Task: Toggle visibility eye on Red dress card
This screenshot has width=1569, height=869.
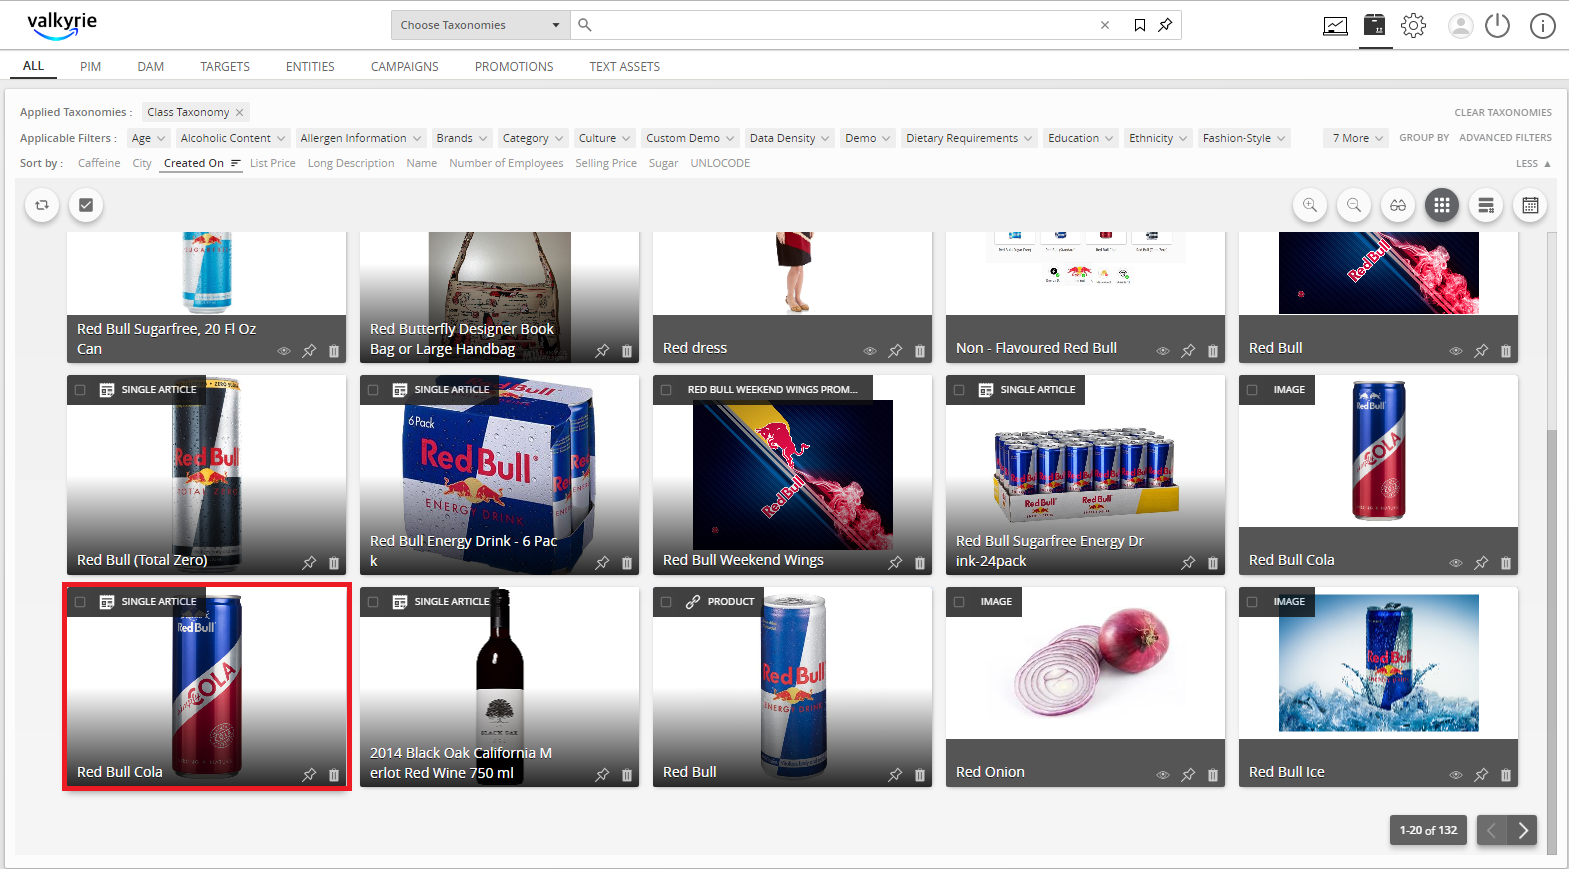Action: (x=870, y=351)
